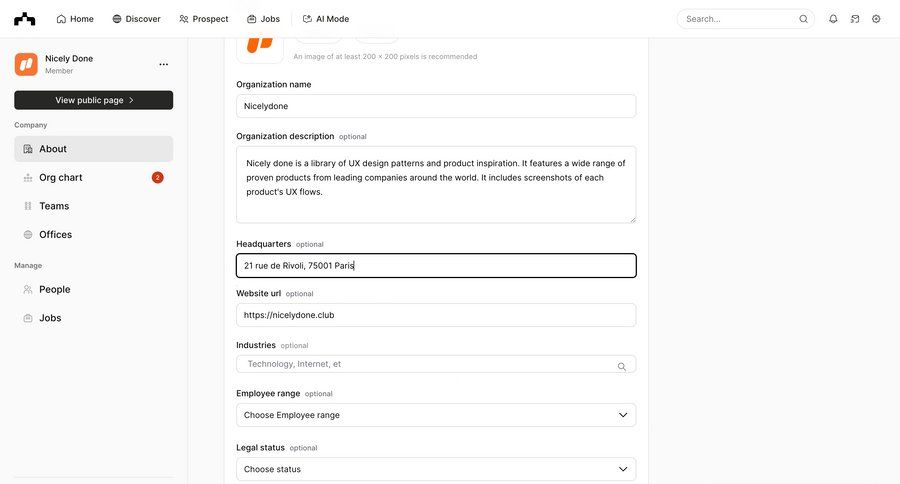
Task: Click the Industries search field
Action: (x=436, y=364)
